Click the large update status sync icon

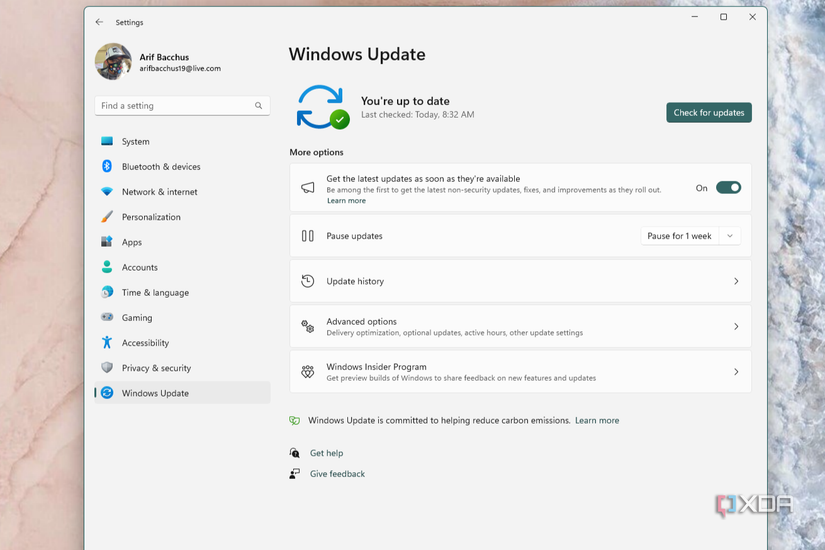tap(323, 107)
